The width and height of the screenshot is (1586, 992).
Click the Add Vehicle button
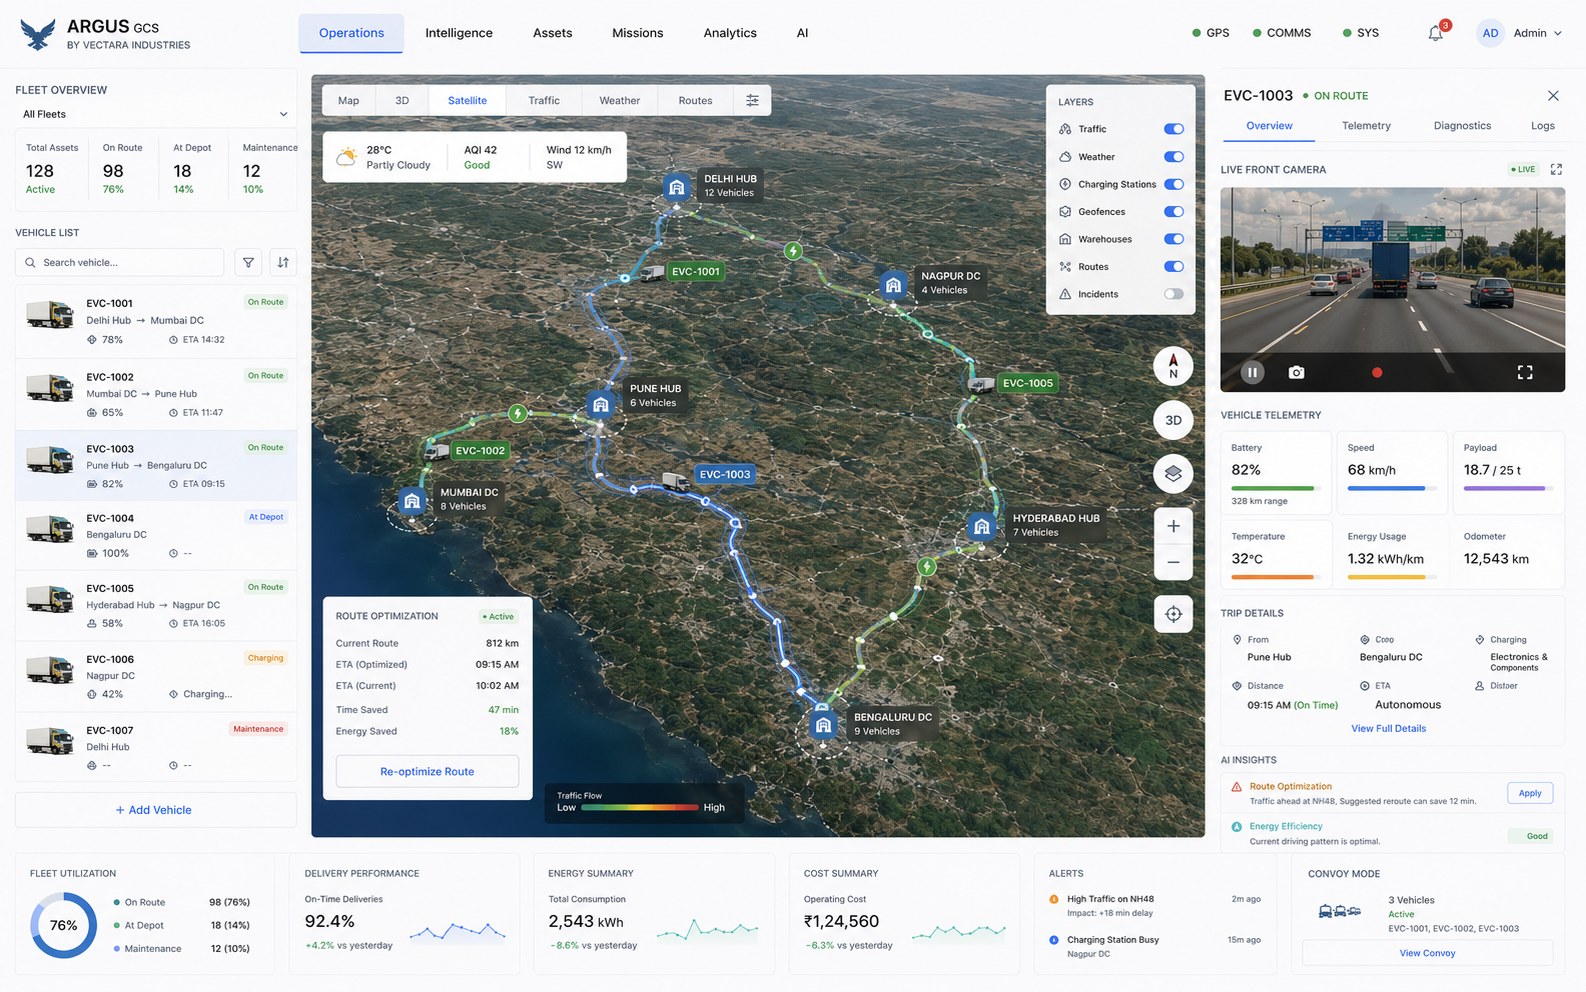point(156,810)
